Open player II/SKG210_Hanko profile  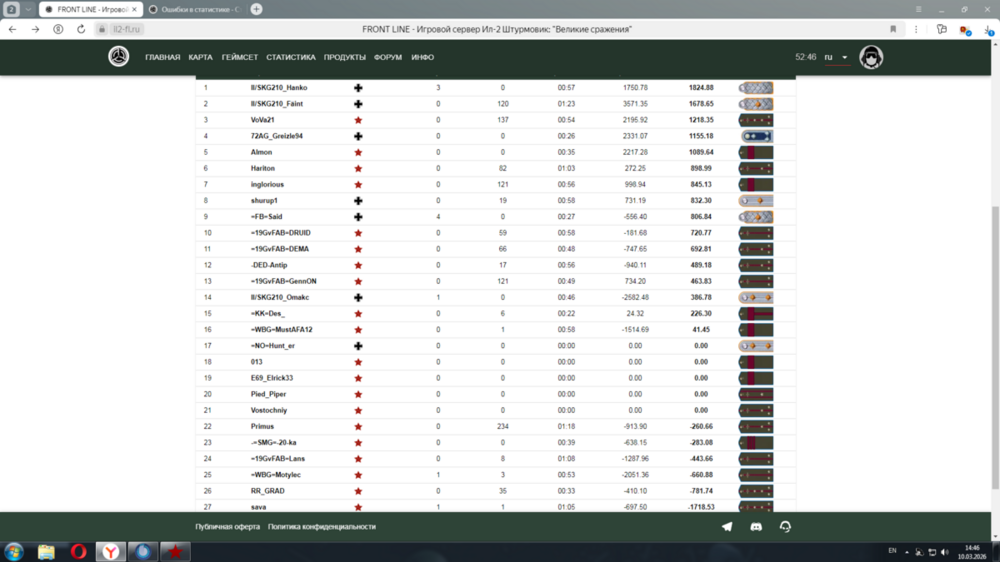[279, 88]
